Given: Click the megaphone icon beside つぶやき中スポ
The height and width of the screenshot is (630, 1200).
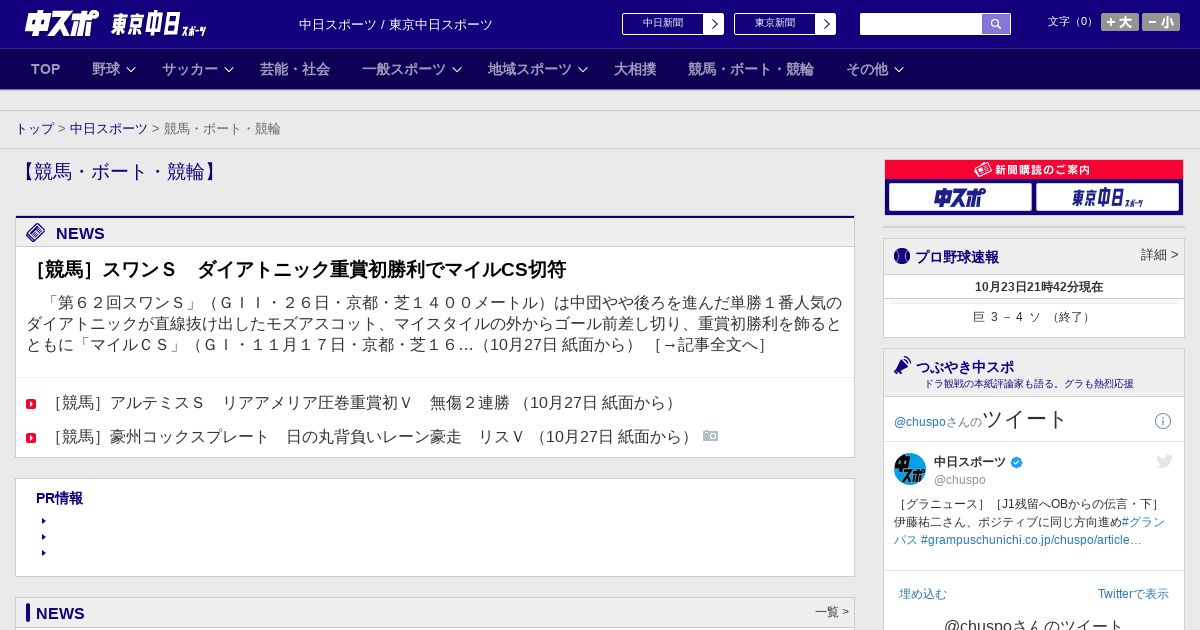Looking at the screenshot, I should tap(903, 365).
